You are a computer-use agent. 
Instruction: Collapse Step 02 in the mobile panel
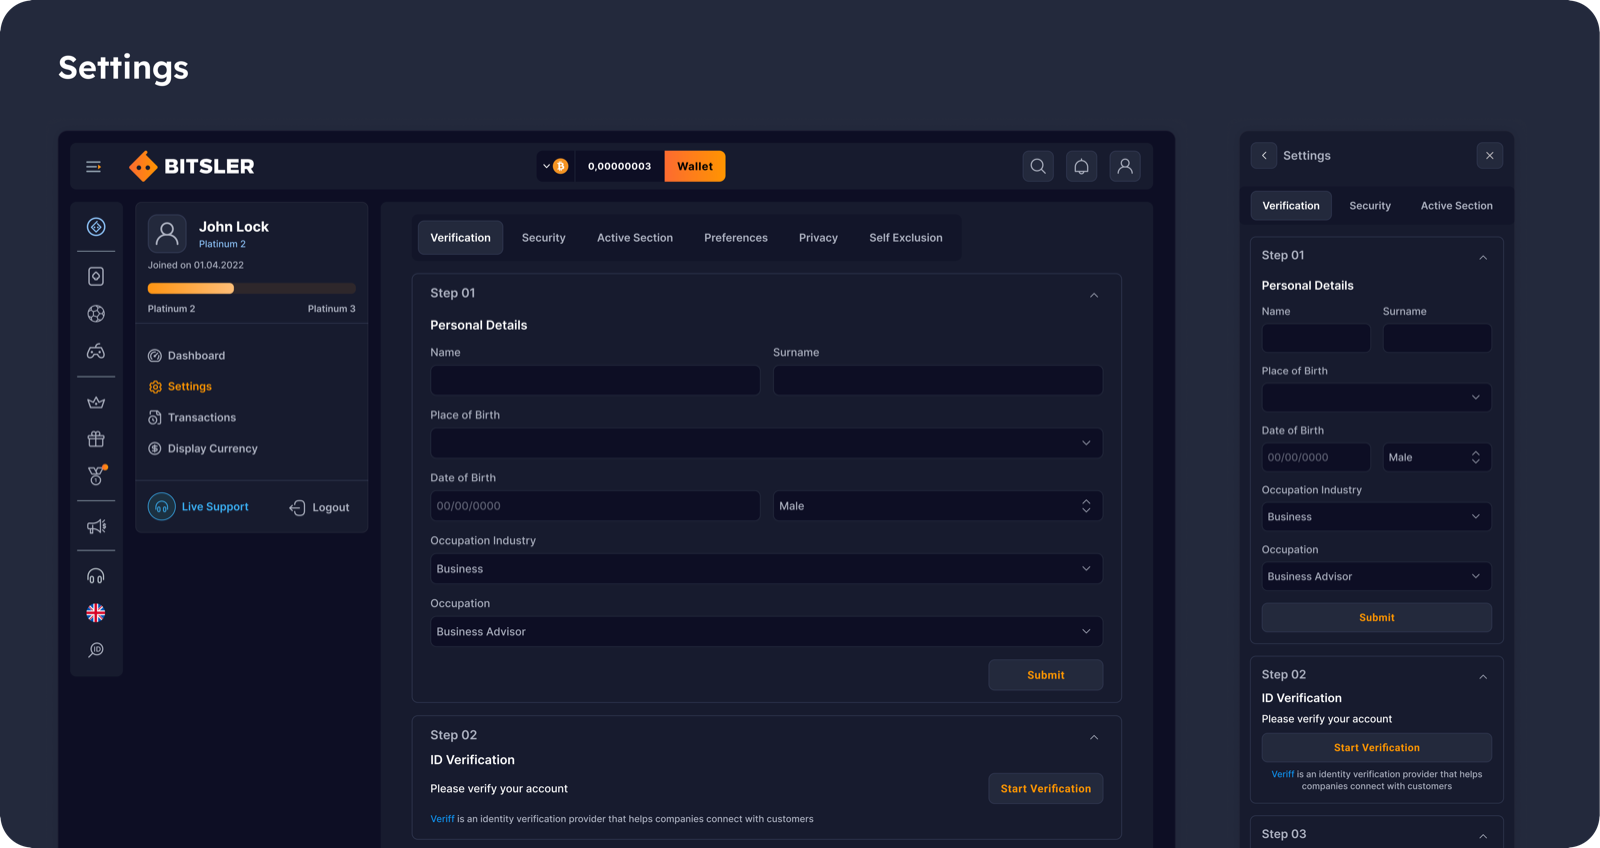coord(1483,677)
